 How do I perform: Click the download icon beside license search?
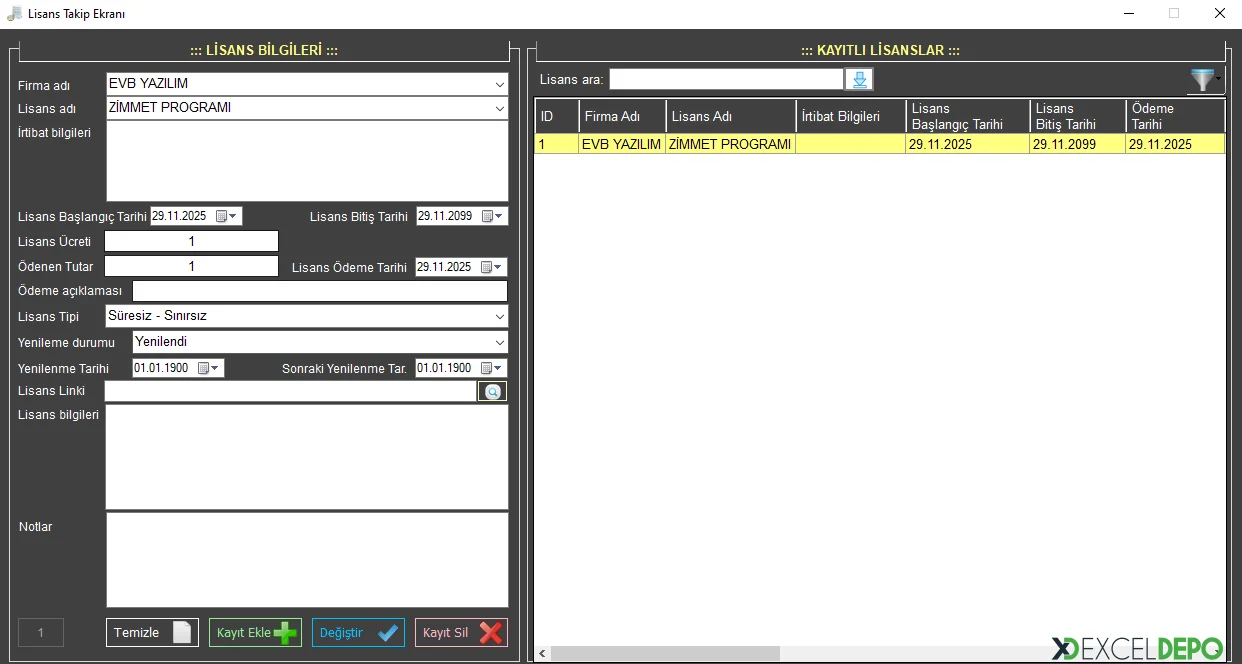click(x=859, y=80)
